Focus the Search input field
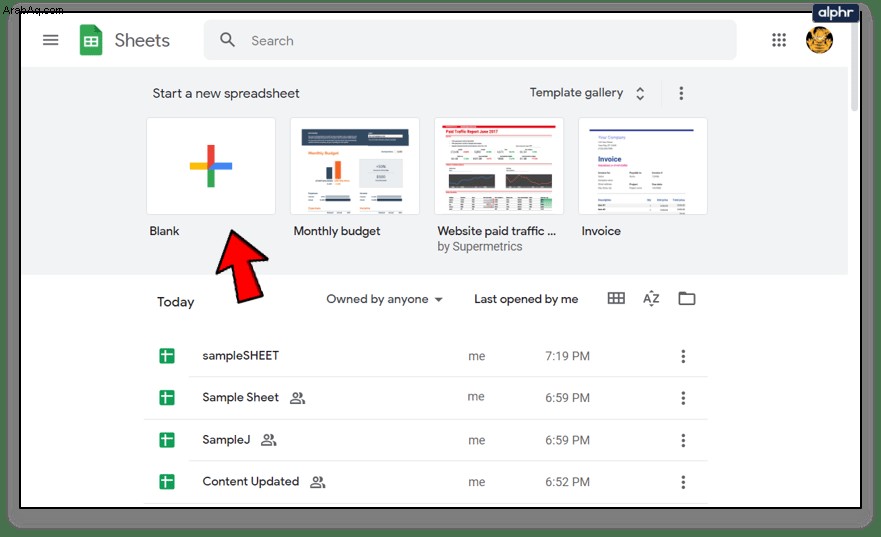The height and width of the screenshot is (537, 881). click(470, 40)
